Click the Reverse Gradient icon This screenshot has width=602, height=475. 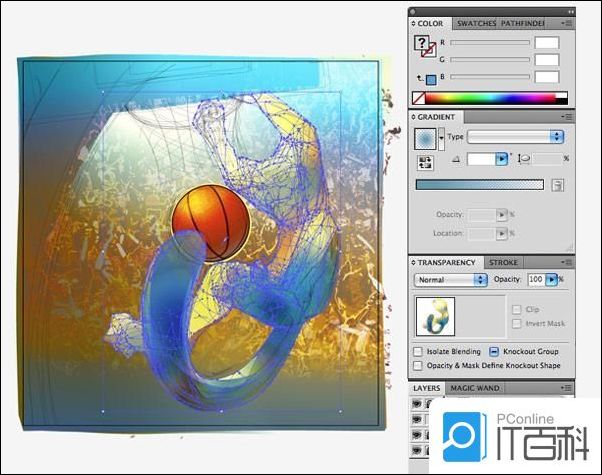coord(425,162)
